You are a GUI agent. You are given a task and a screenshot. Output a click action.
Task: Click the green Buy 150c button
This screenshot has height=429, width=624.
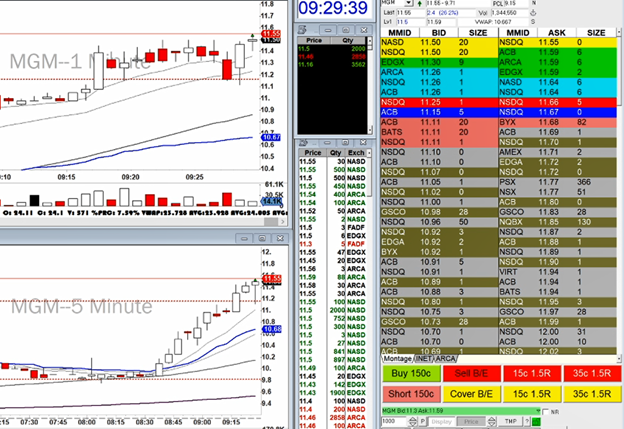(x=410, y=373)
